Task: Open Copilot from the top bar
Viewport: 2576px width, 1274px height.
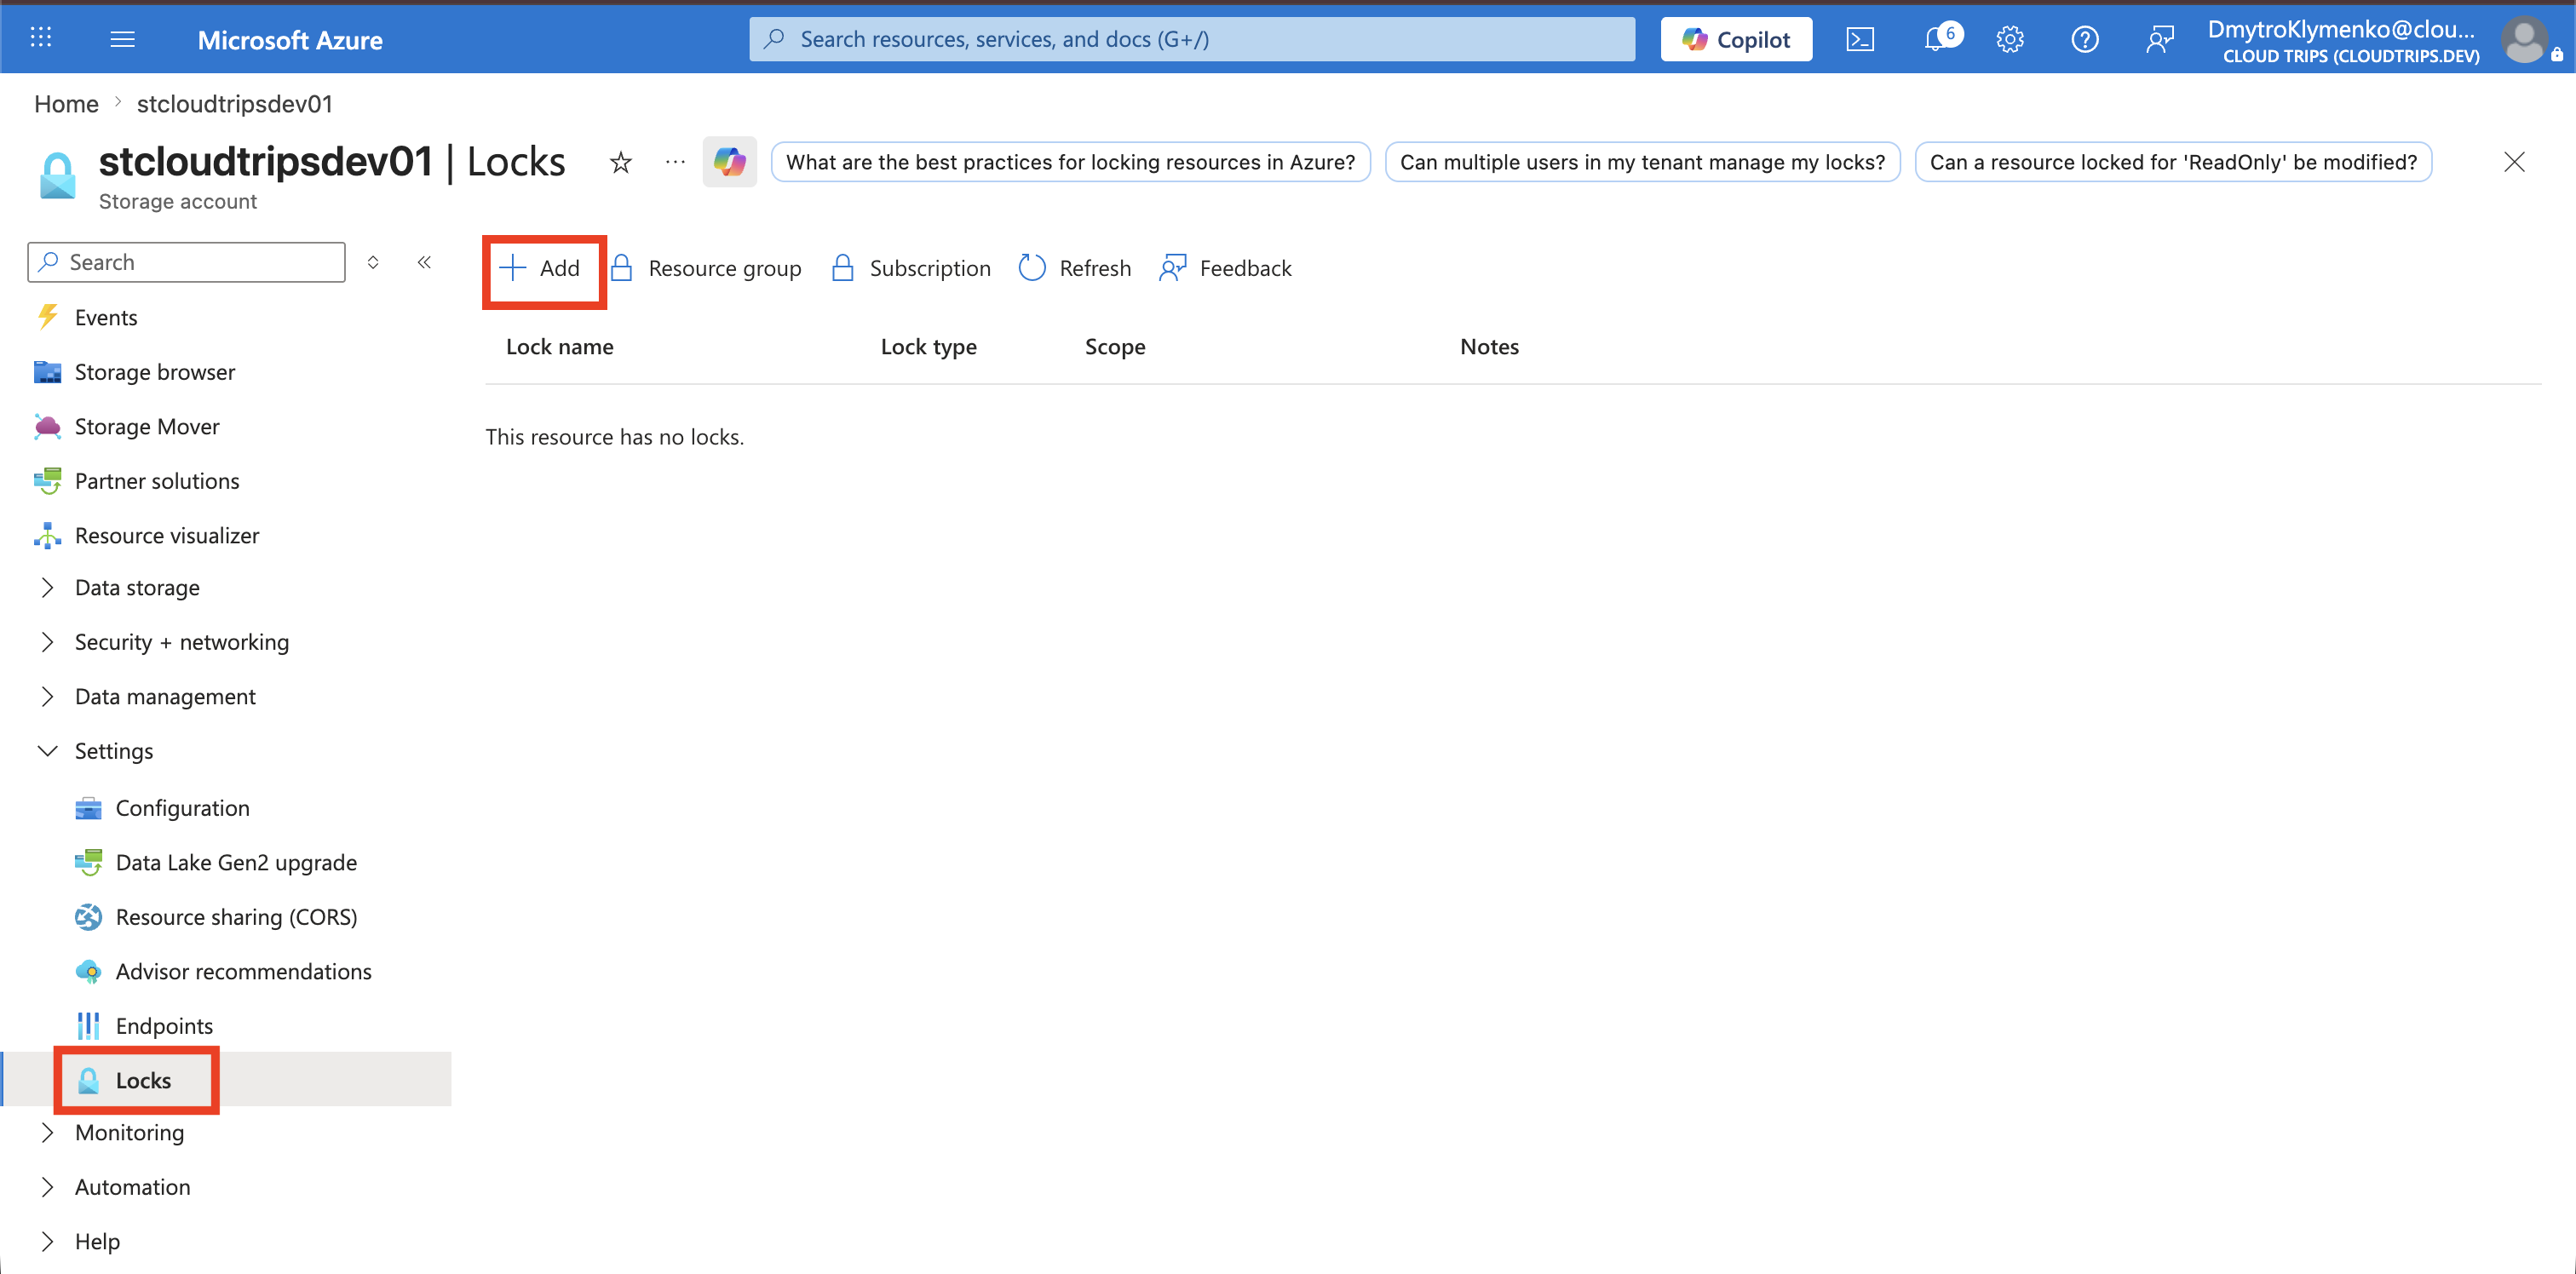Action: coord(1736,39)
